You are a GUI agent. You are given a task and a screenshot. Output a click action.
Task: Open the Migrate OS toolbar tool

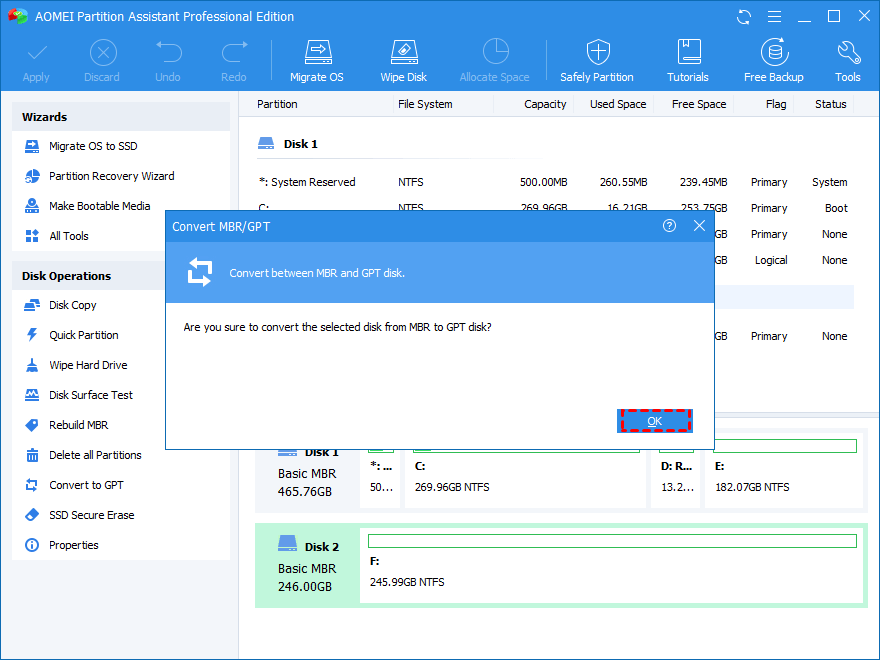tap(317, 61)
